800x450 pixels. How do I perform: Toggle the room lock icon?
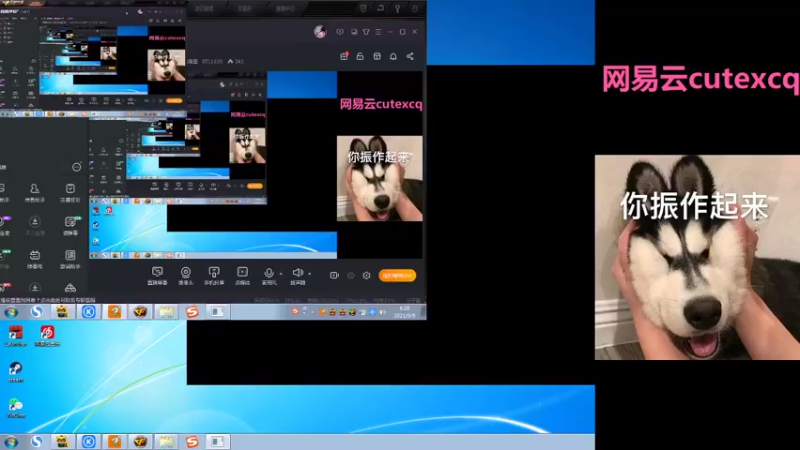(x=360, y=56)
